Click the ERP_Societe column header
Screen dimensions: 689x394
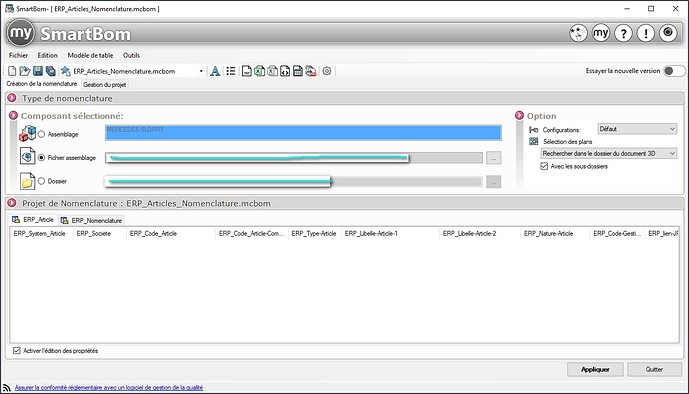(x=99, y=234)
